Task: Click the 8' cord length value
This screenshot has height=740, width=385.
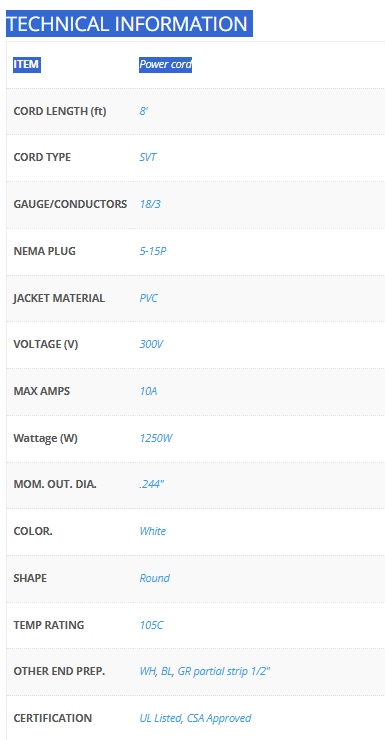Action: 144,111
